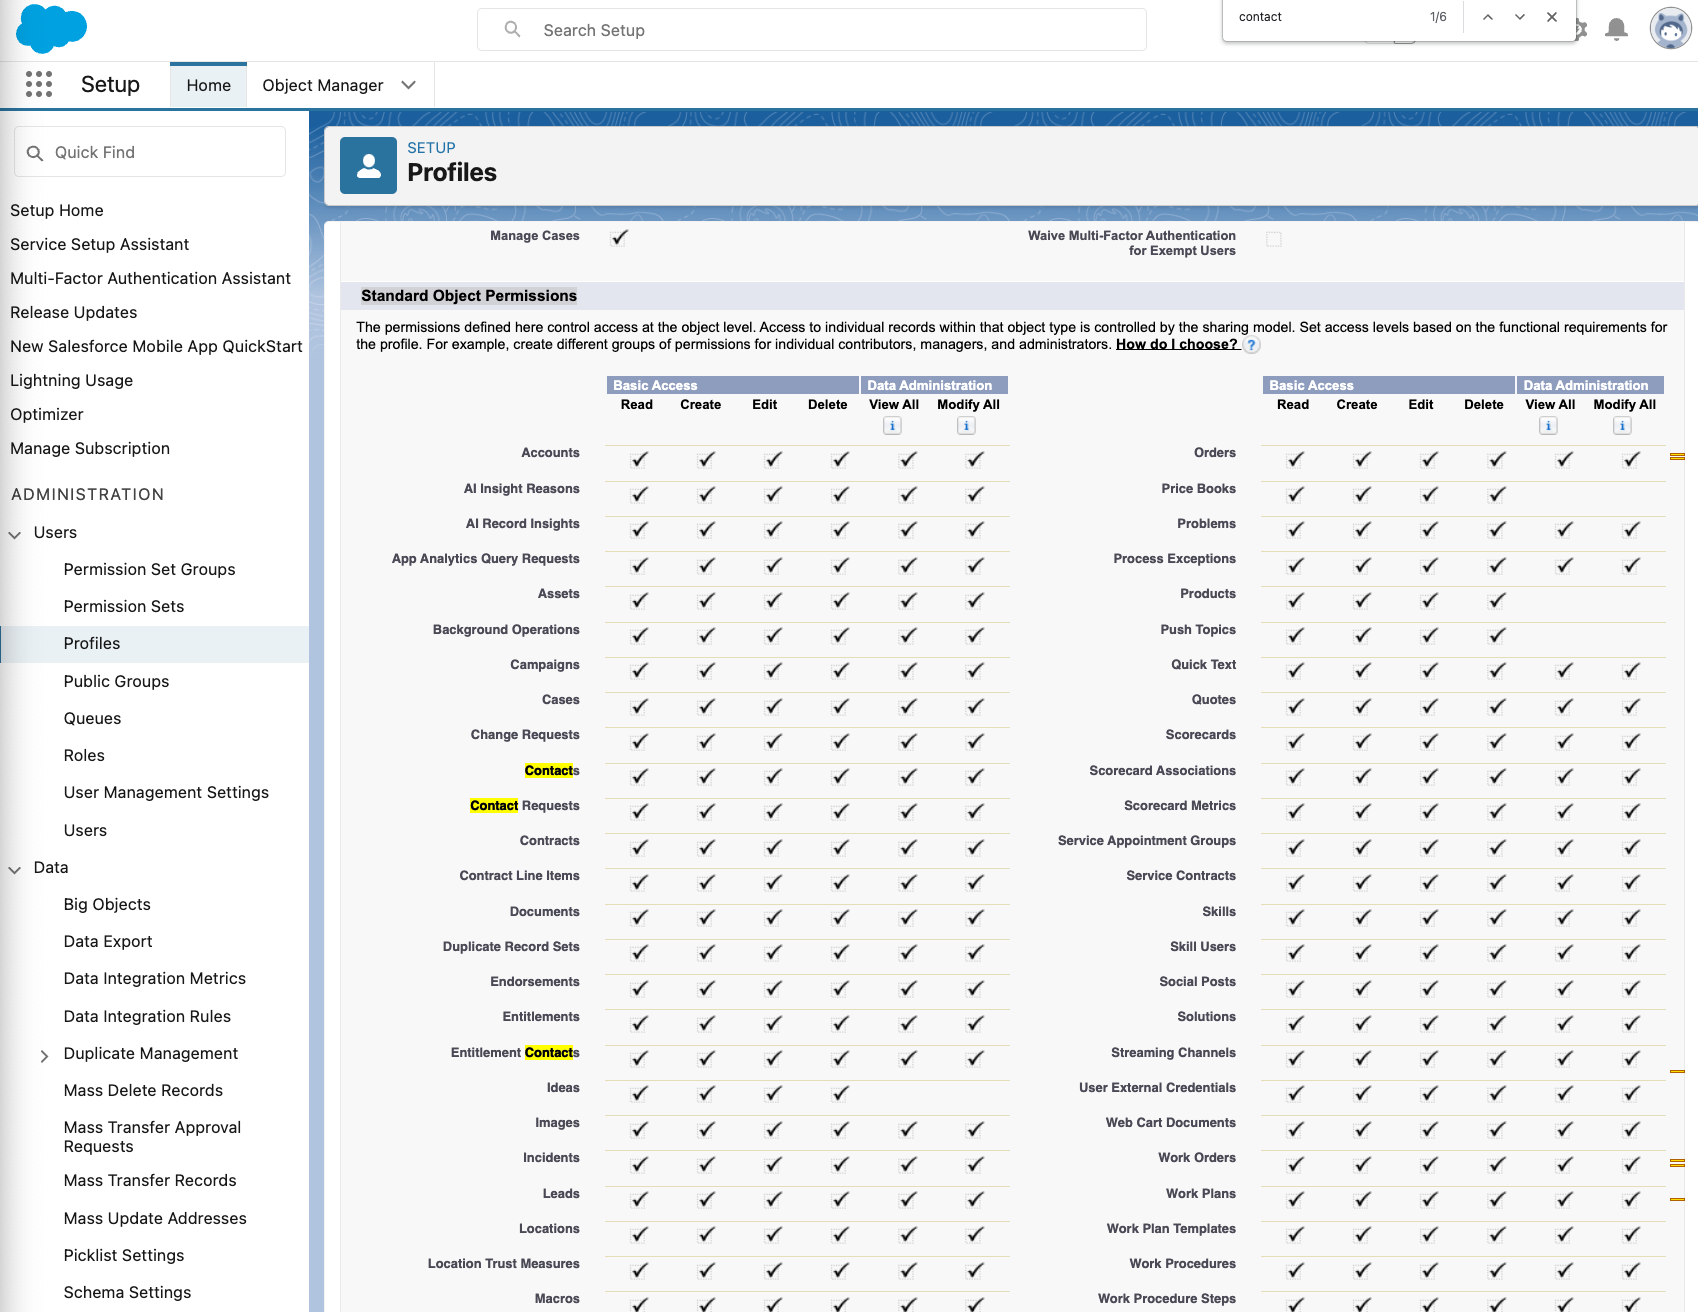Open the App Launcher grid icon
Image resolution: width=1698 pixels, height=1312 pixels.
(x=39, y=85)
